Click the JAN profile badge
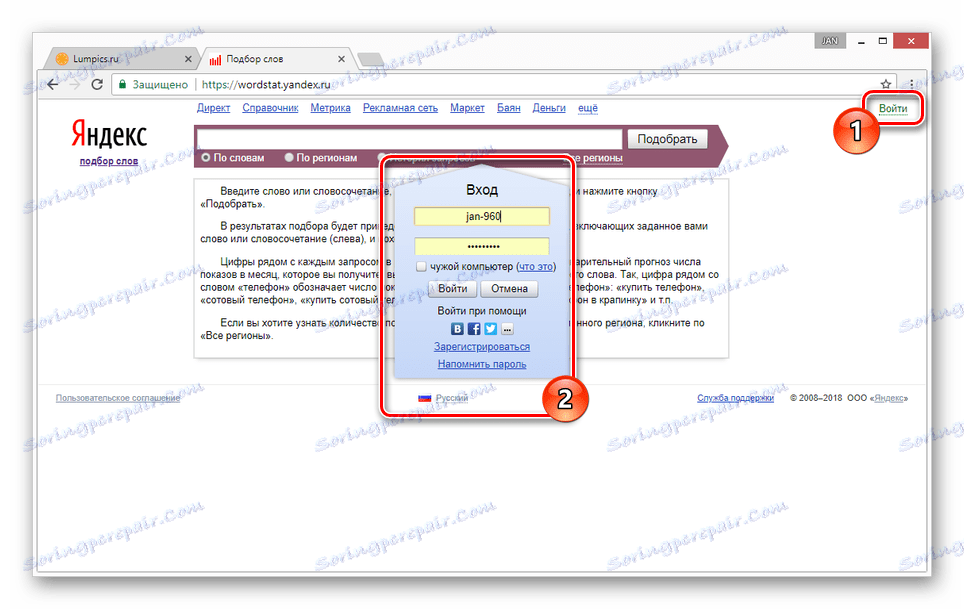 pos(830,41)
